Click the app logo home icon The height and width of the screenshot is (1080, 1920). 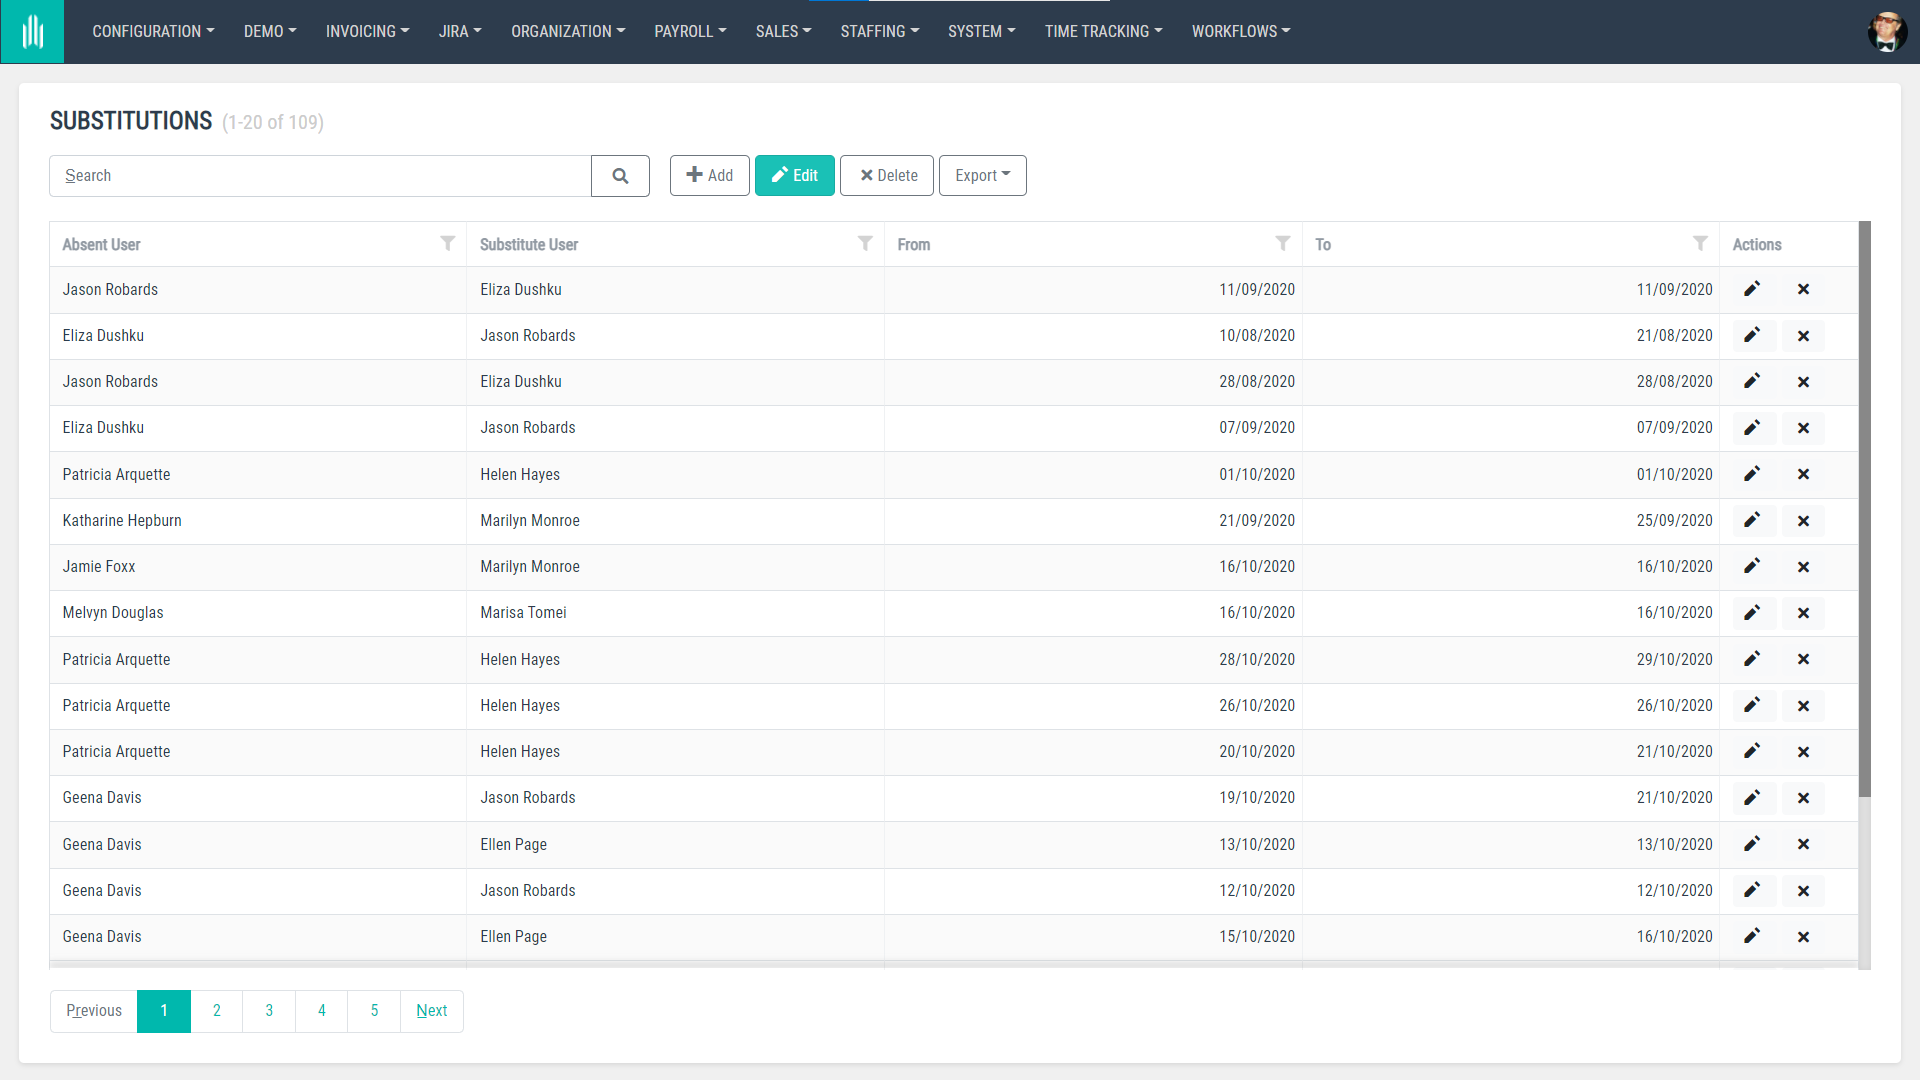pos(32,32)
